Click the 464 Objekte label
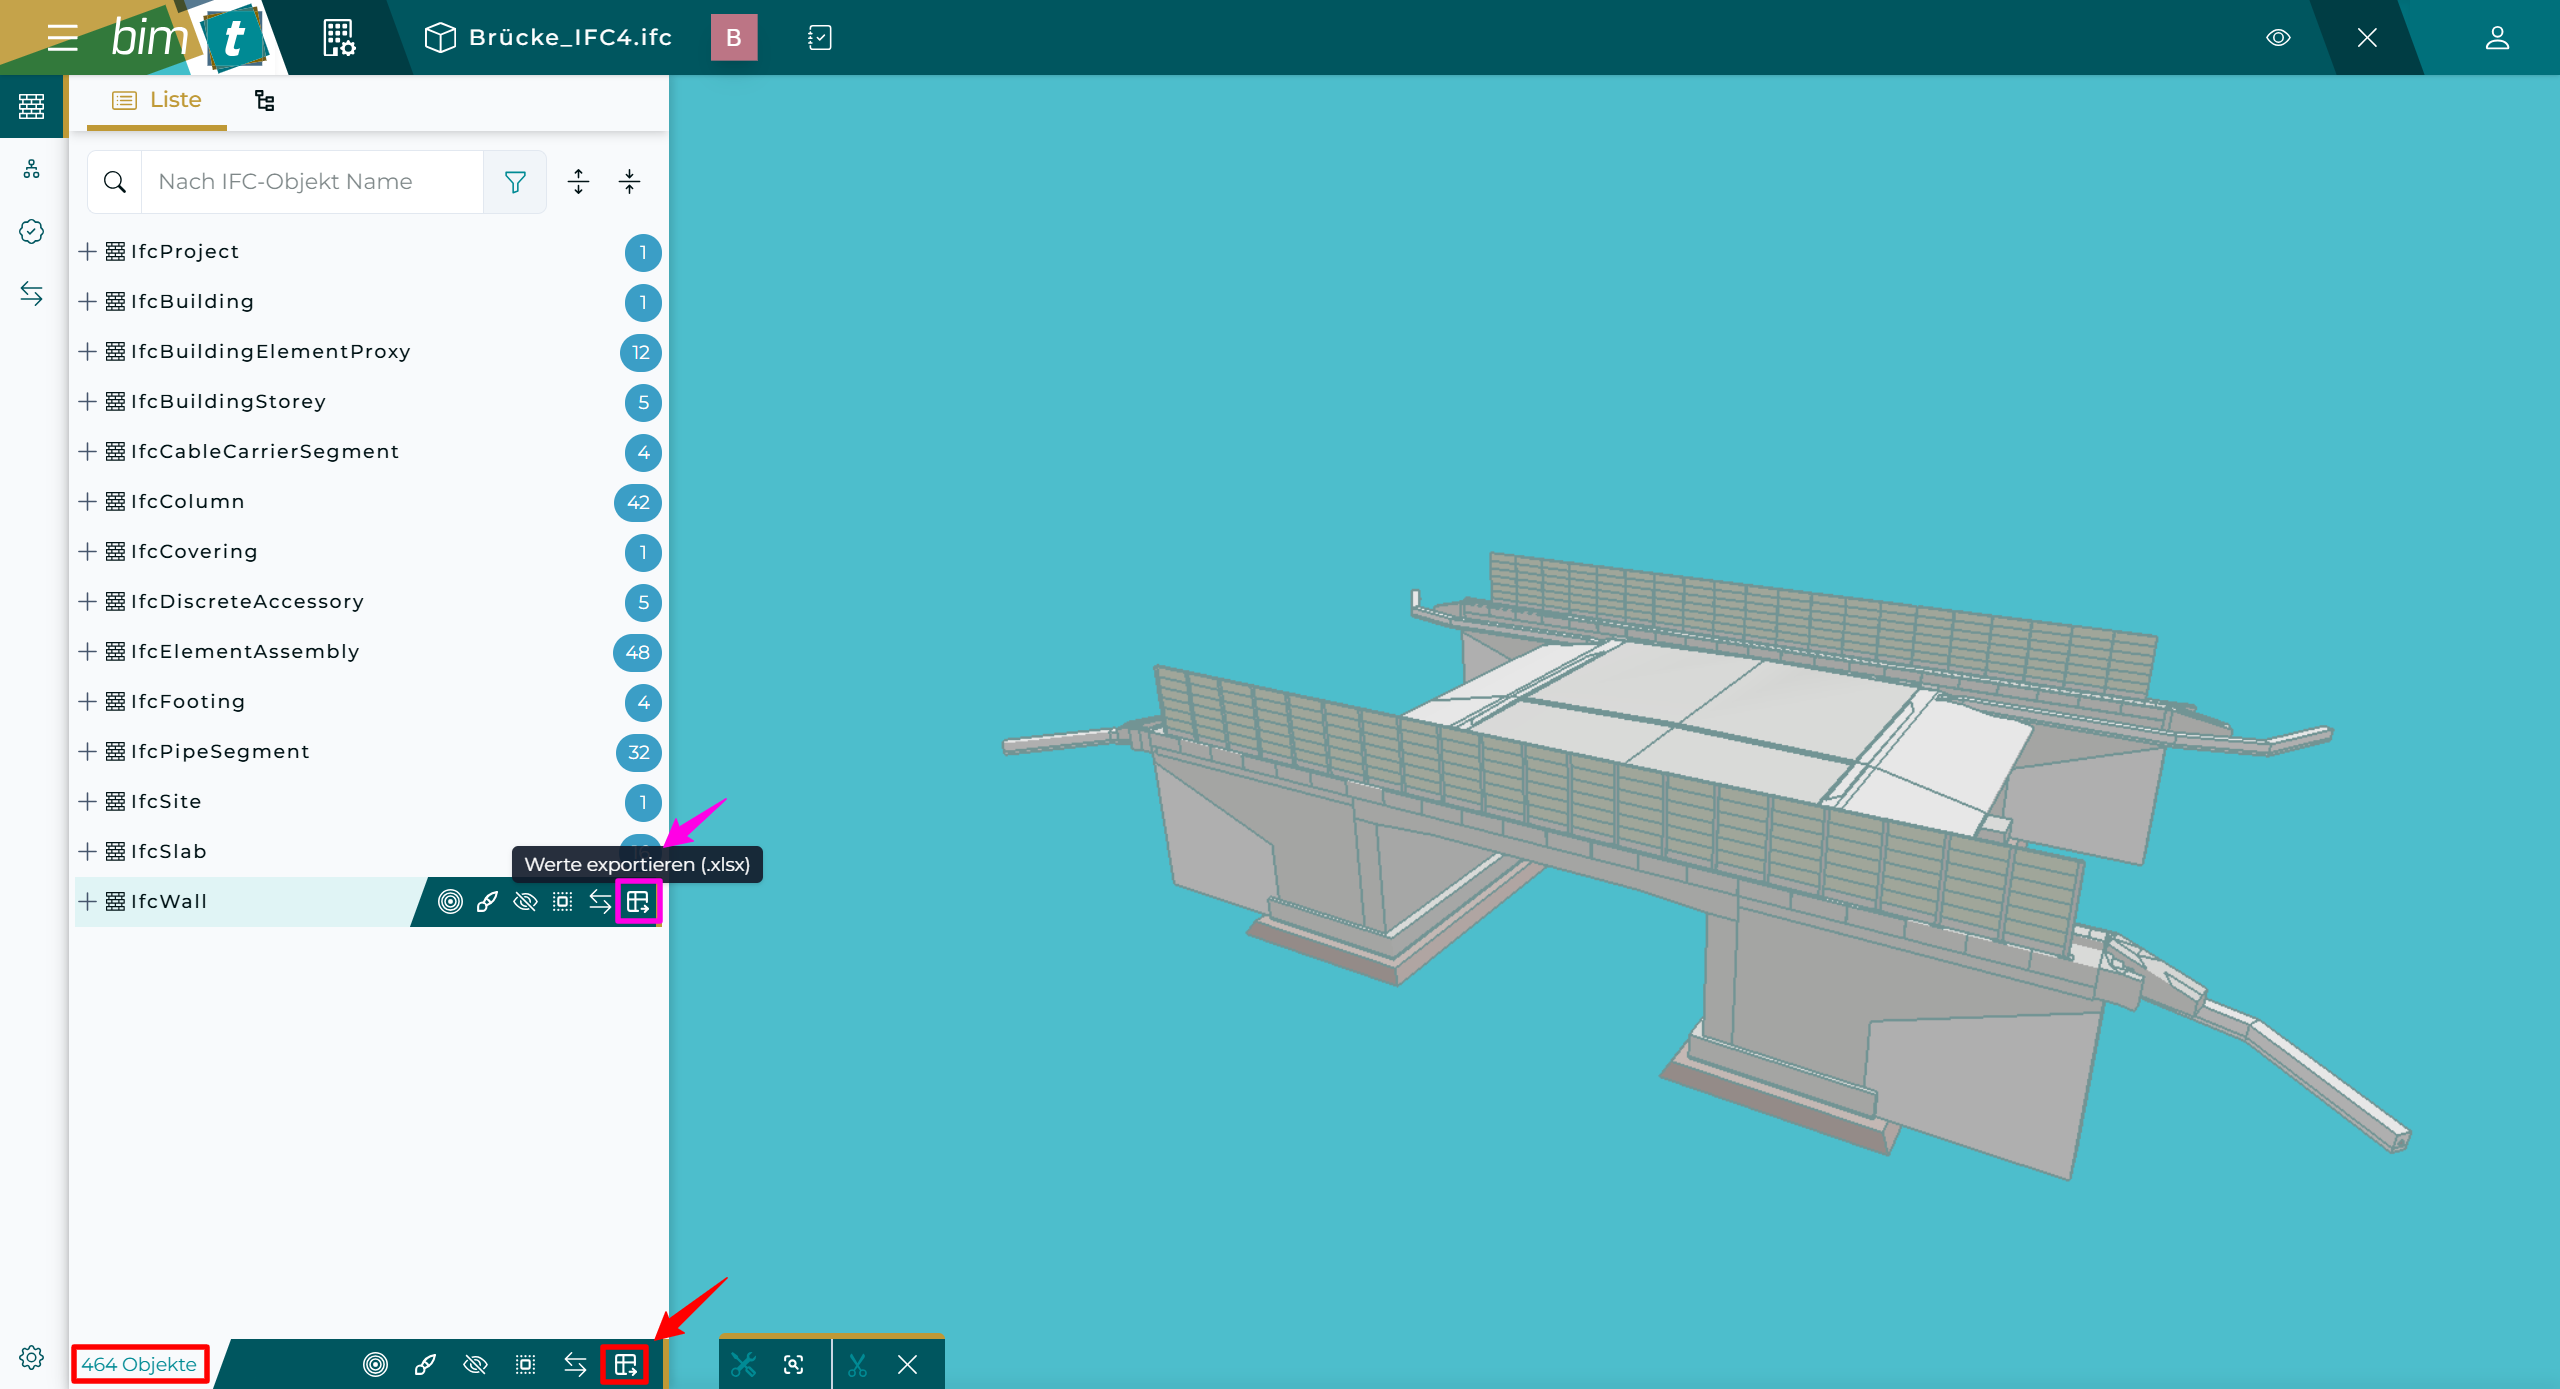The image size is (2560, 1389). tap(139, 1364)
